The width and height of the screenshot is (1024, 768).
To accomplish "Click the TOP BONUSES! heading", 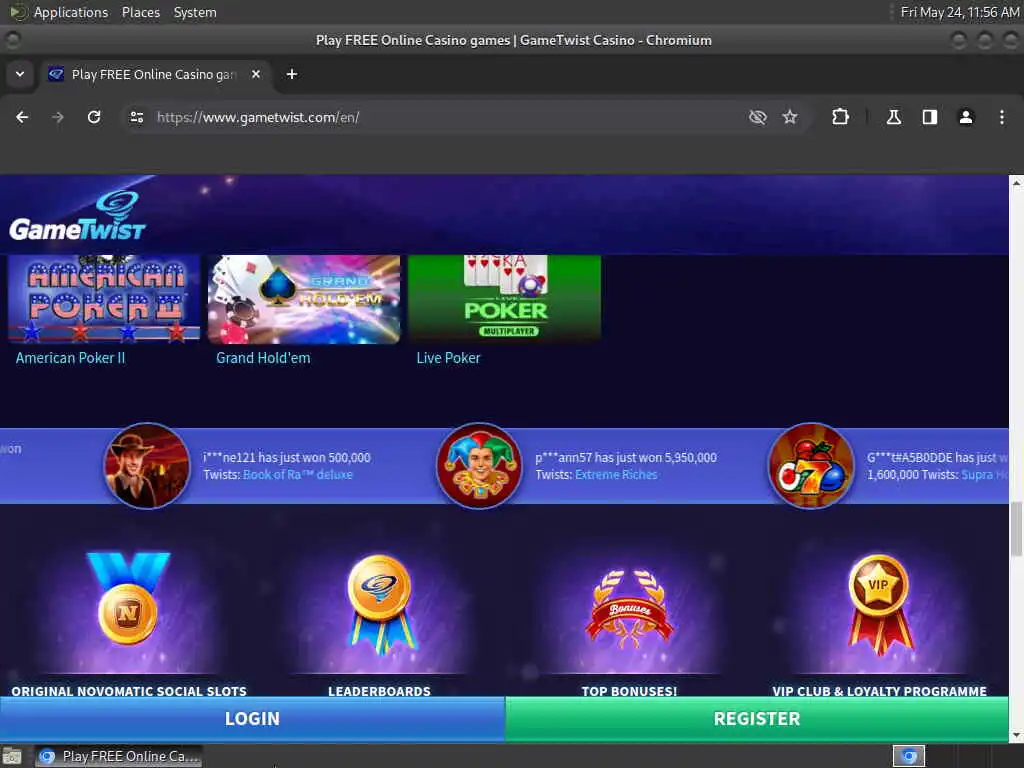I will [630, 690].
